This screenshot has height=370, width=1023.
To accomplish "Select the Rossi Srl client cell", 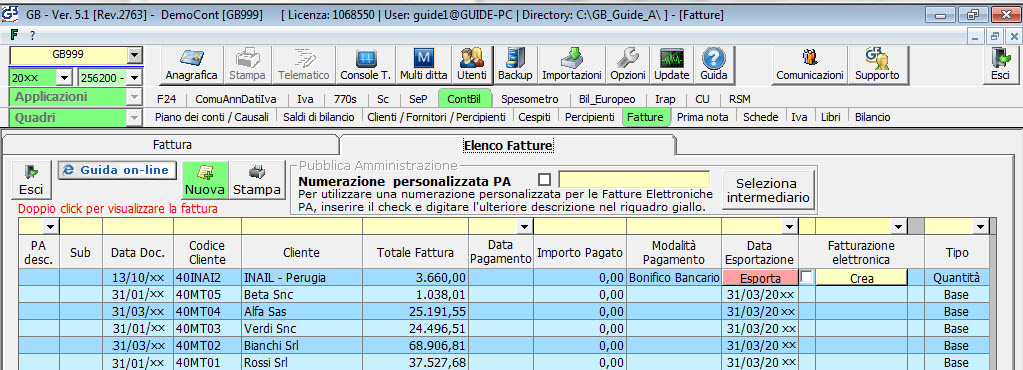I will coord(301,362).
